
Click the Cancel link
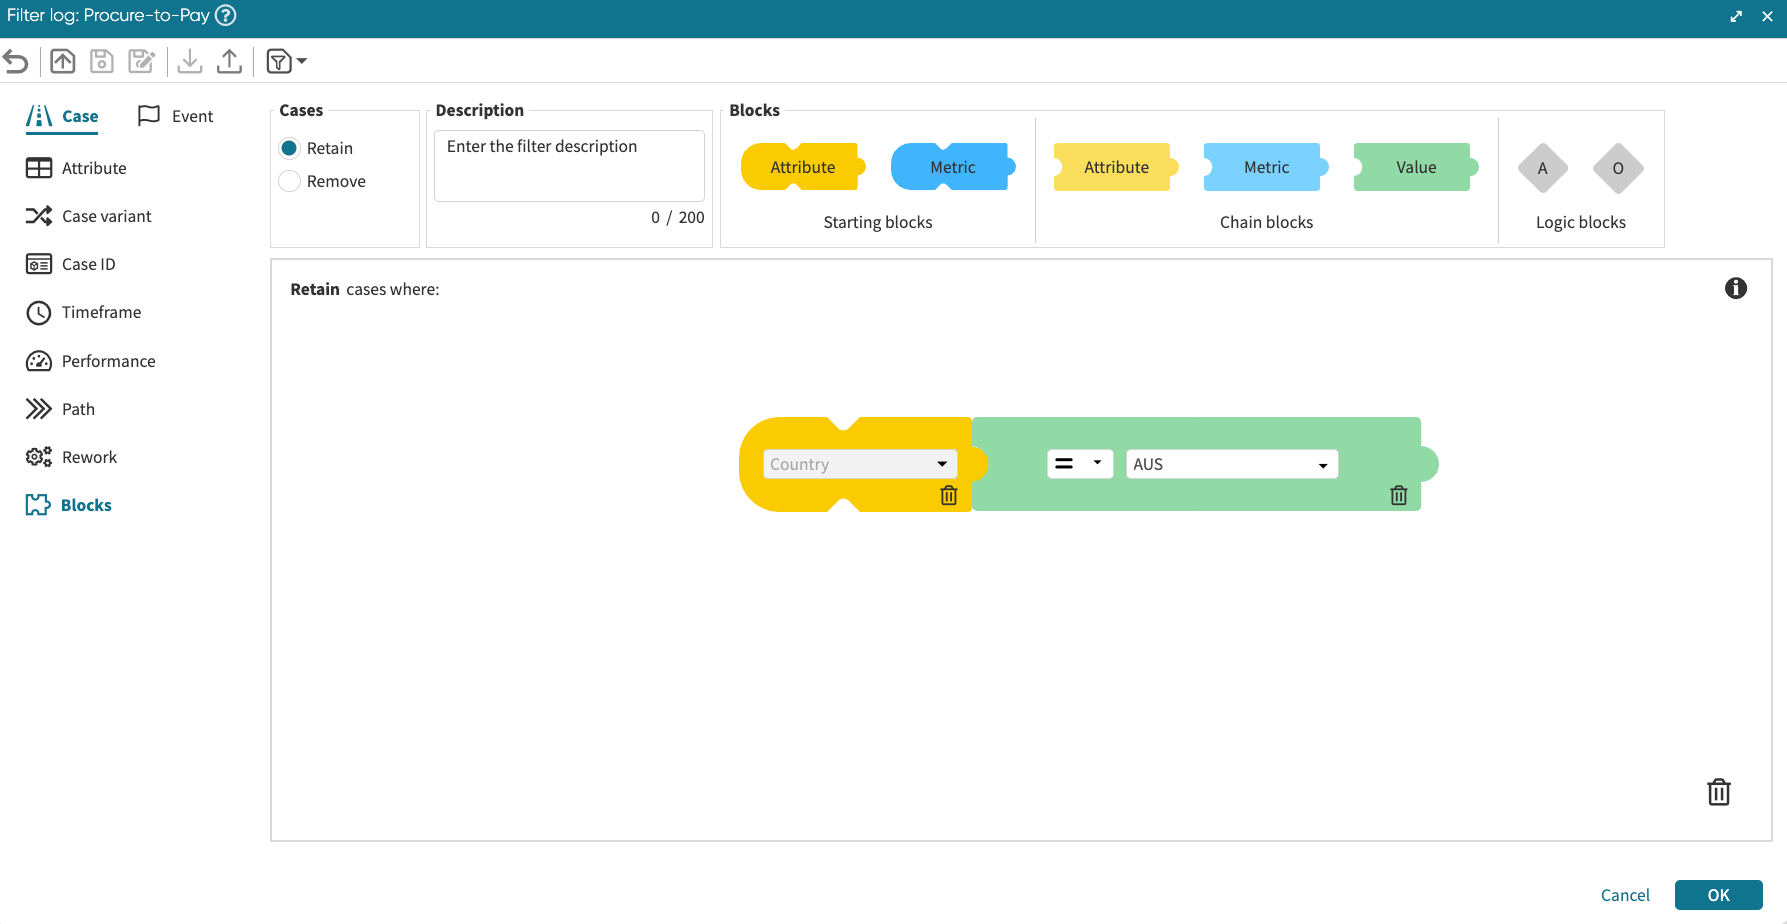tap(1624, 895)
